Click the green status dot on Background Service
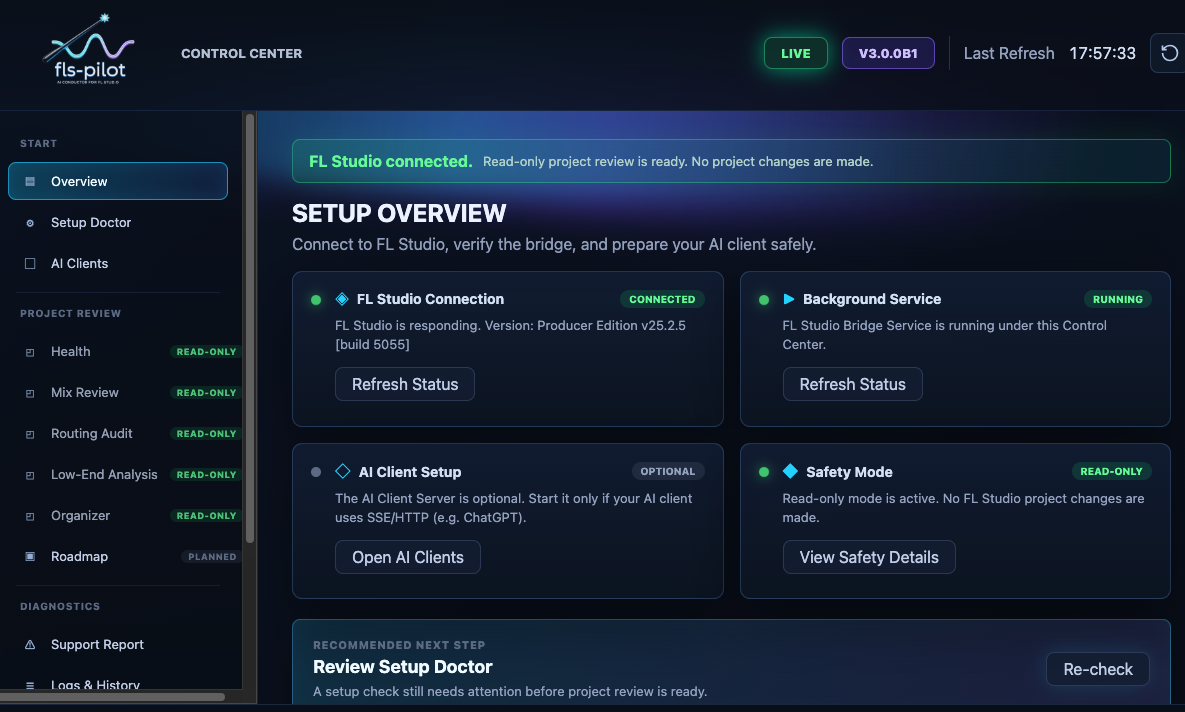This screenshot has height=712, width=1185. click(x=764, y=300)
